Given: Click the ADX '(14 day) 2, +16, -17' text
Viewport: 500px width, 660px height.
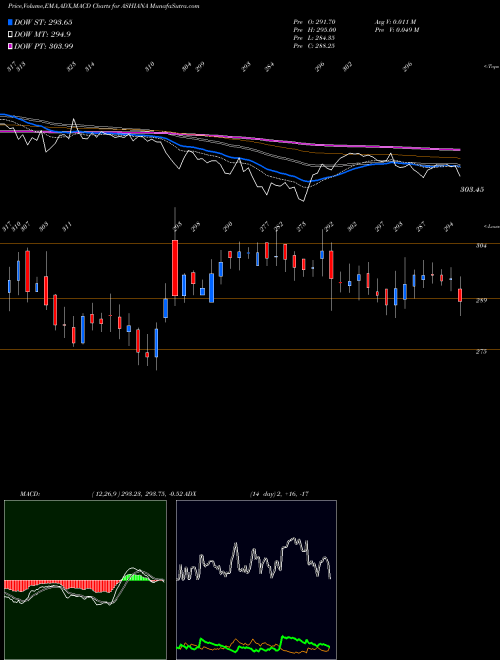Looking at the screenshot, I should 279,494.
